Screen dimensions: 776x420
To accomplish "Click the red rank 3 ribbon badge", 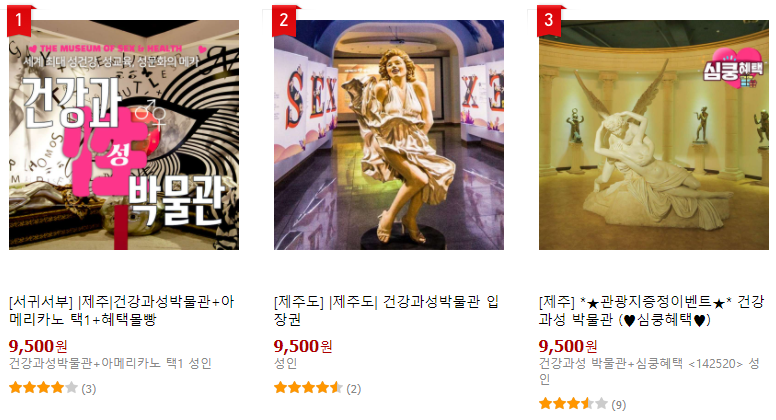I will pos(549,21).
